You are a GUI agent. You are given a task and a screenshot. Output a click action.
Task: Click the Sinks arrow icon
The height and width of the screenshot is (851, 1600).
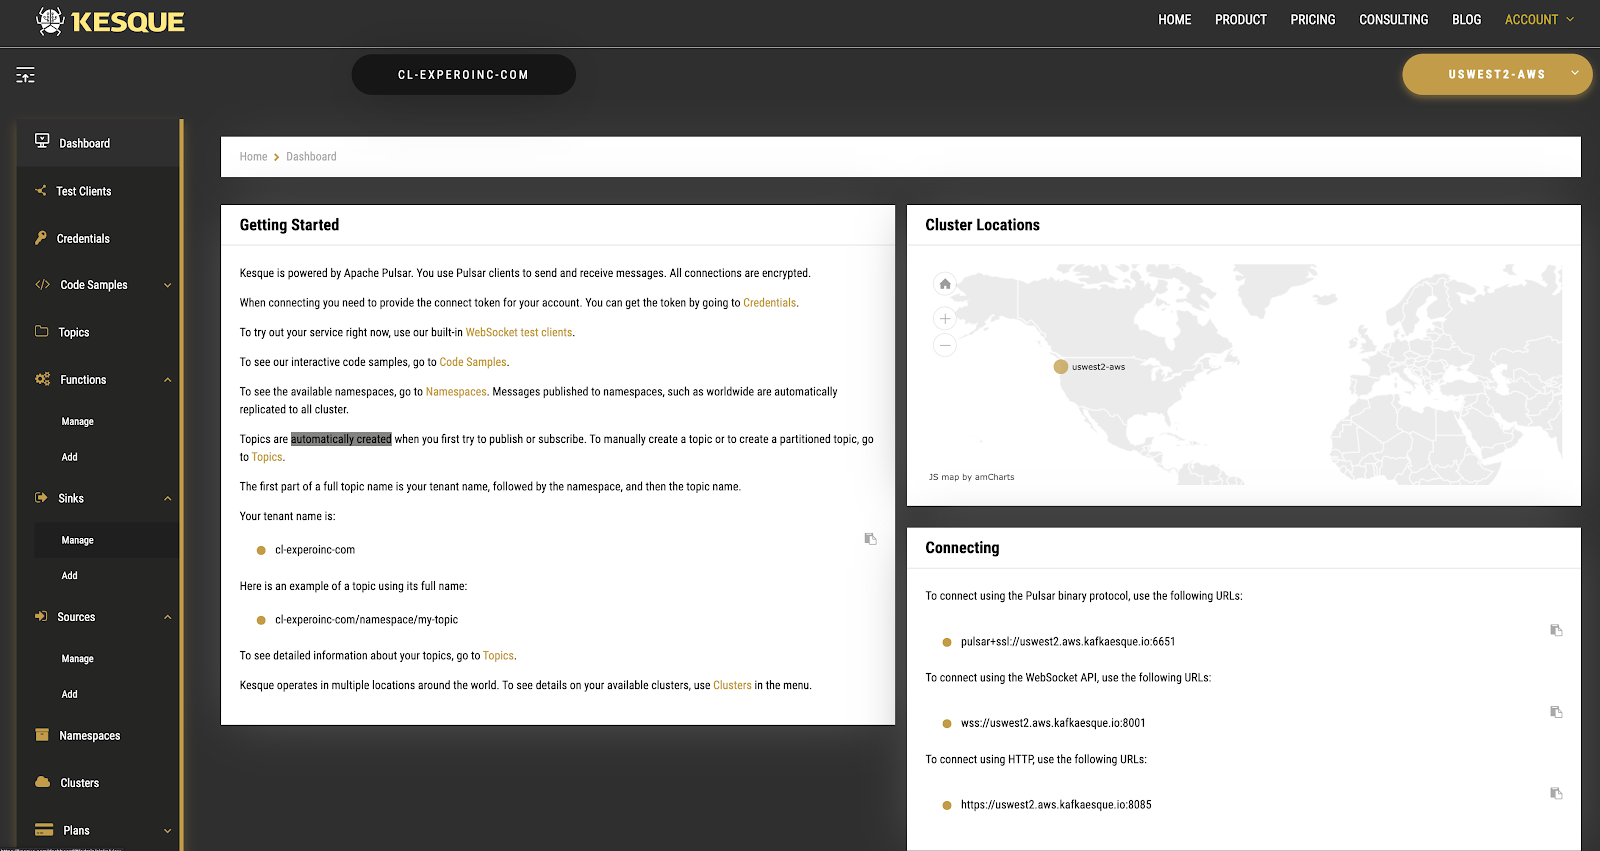[41, 498]
